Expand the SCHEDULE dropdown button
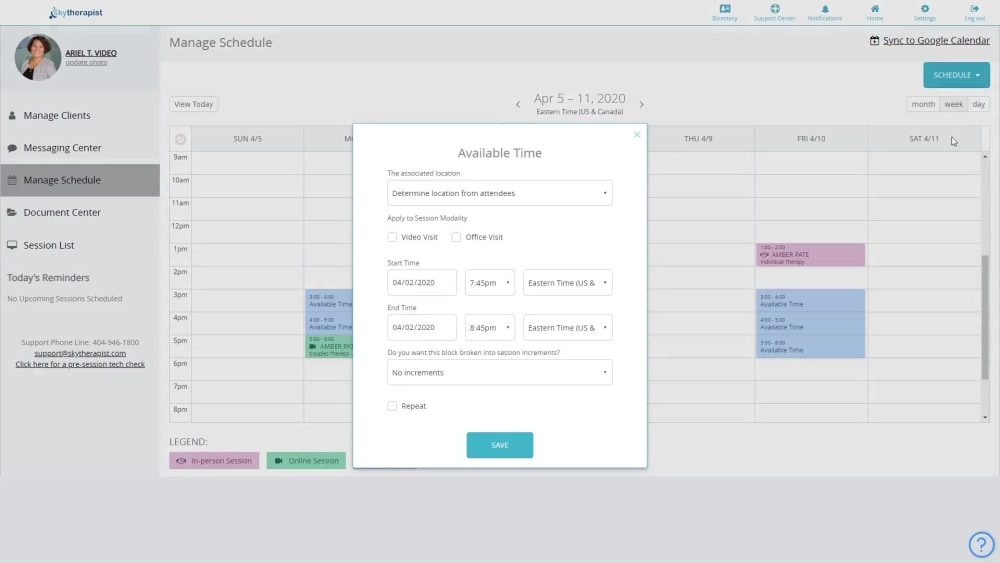Screen dimensions: 1000x563 point(956,75)
